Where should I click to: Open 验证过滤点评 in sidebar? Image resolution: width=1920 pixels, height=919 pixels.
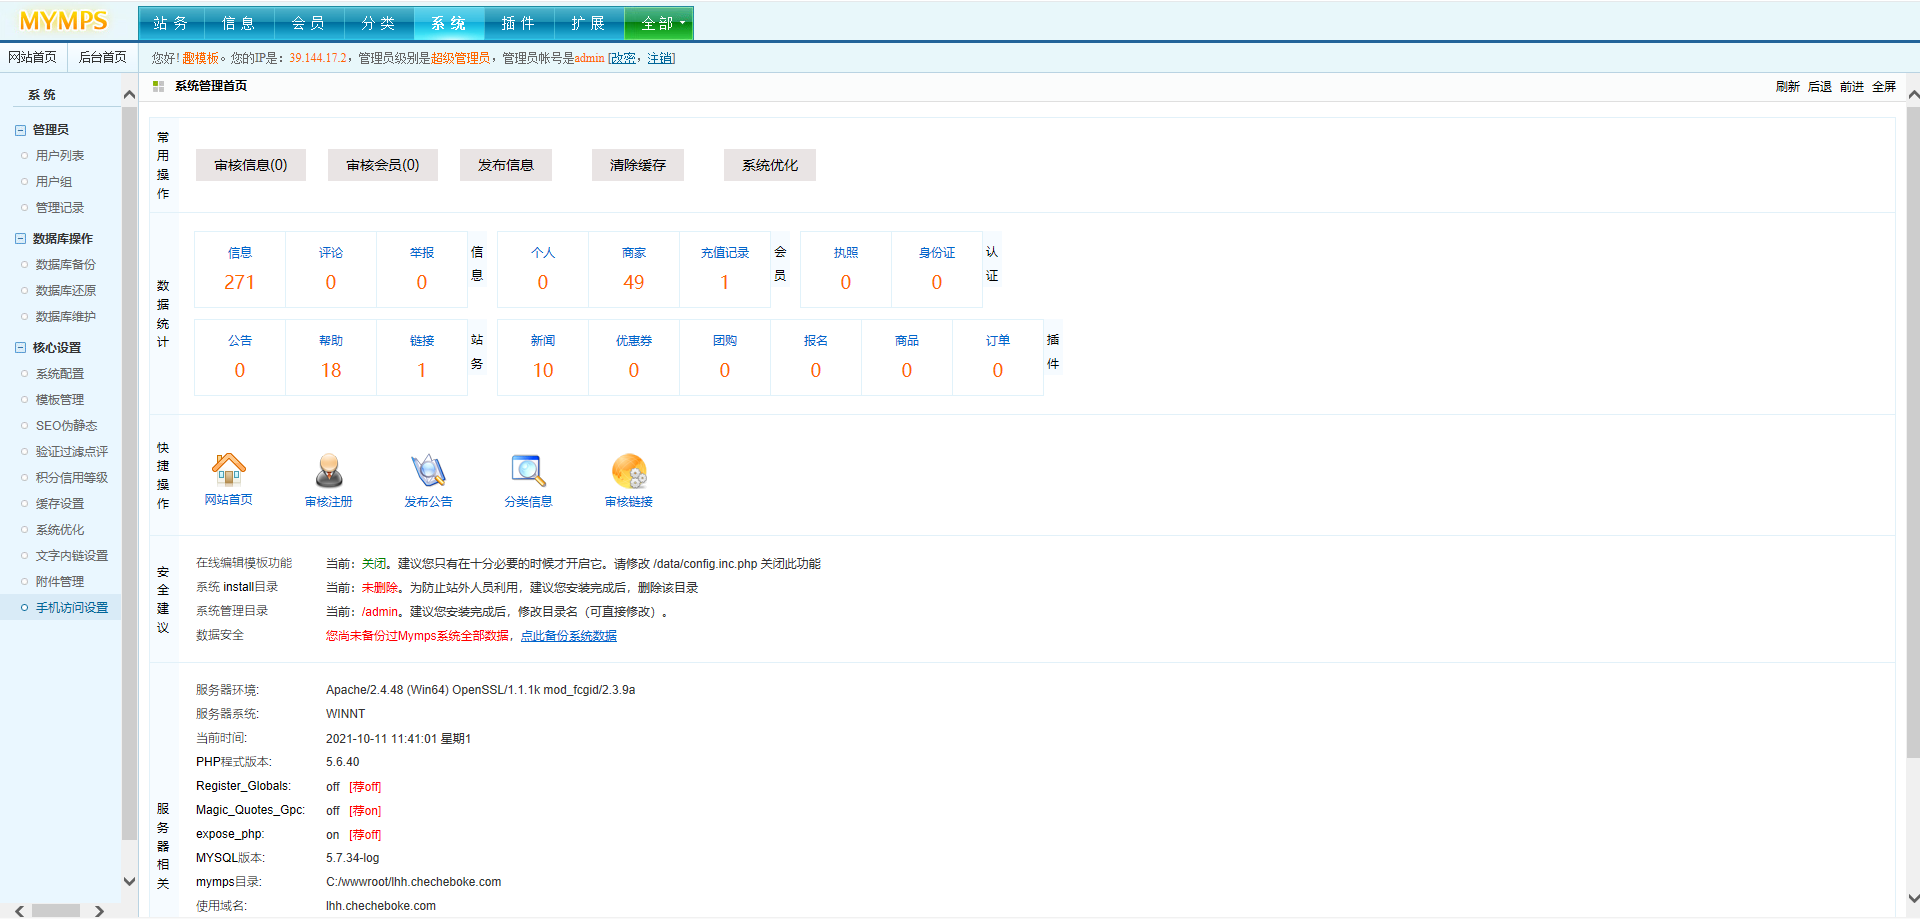(x=72, y=452)
